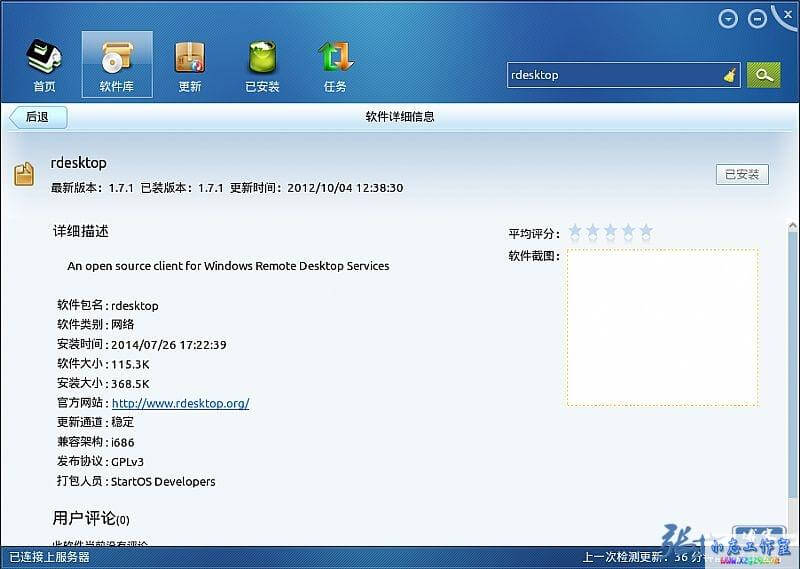Rate the software four stars
800x569 pixels.
point(629,232)
